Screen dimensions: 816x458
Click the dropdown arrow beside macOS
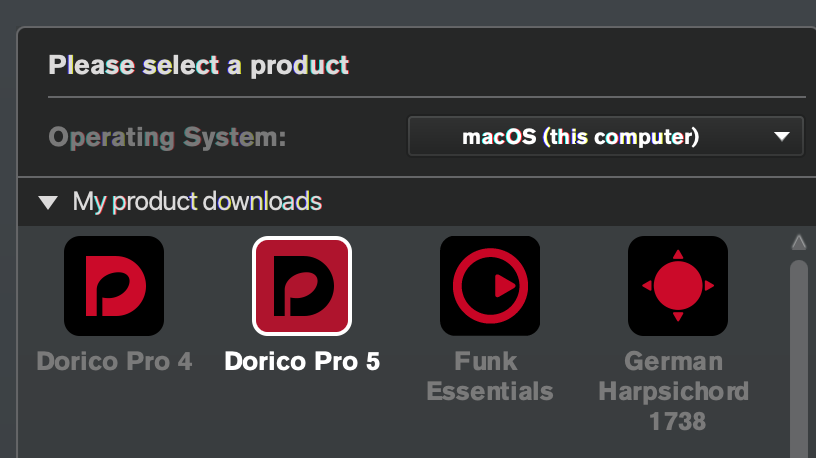tap(781, 137)
